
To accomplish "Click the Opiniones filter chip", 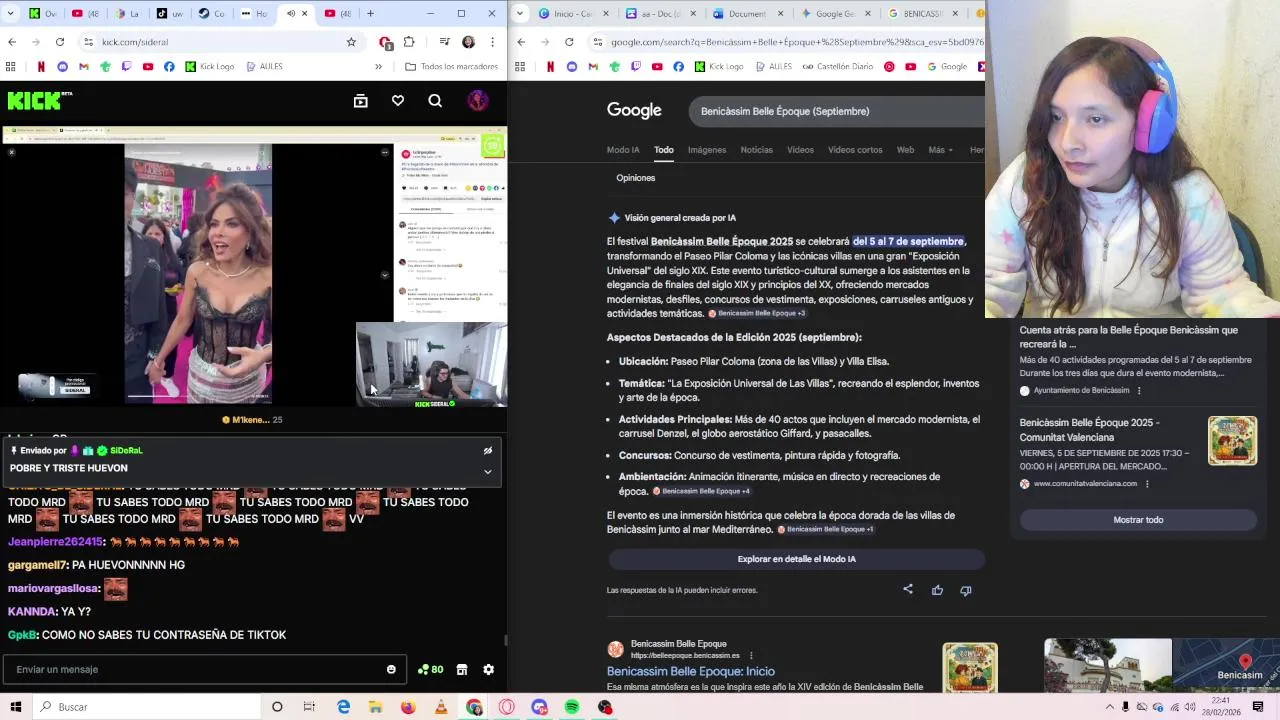I will 636,178.
